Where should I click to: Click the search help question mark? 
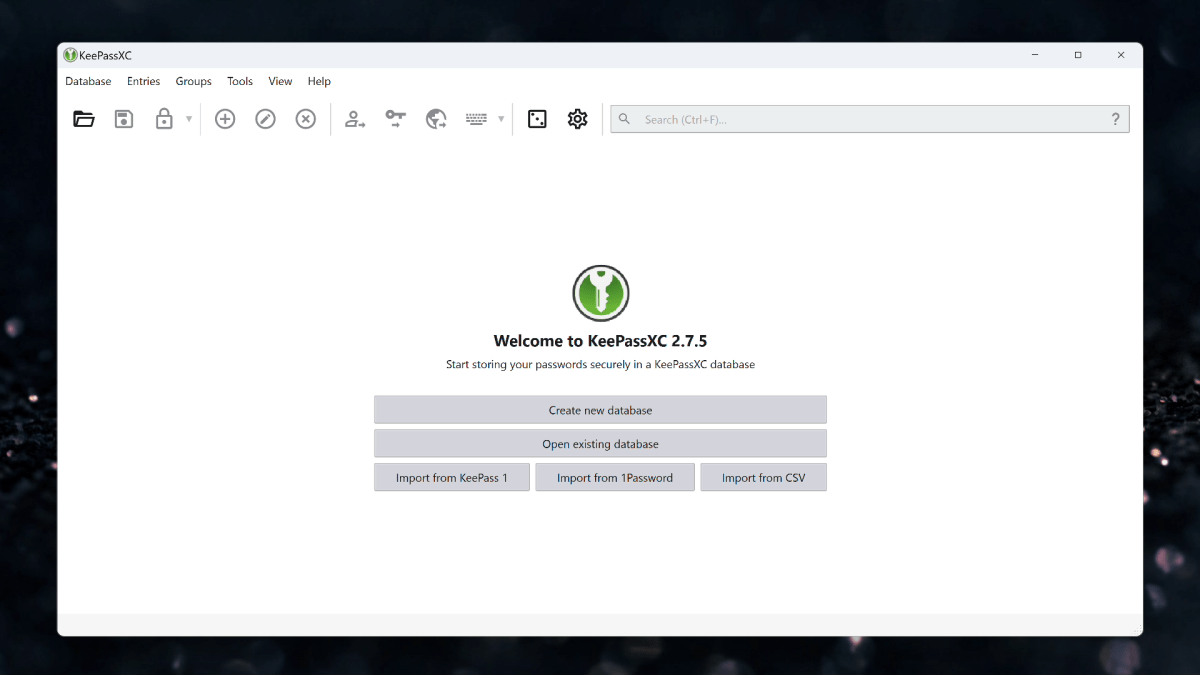pos(1116,119)
